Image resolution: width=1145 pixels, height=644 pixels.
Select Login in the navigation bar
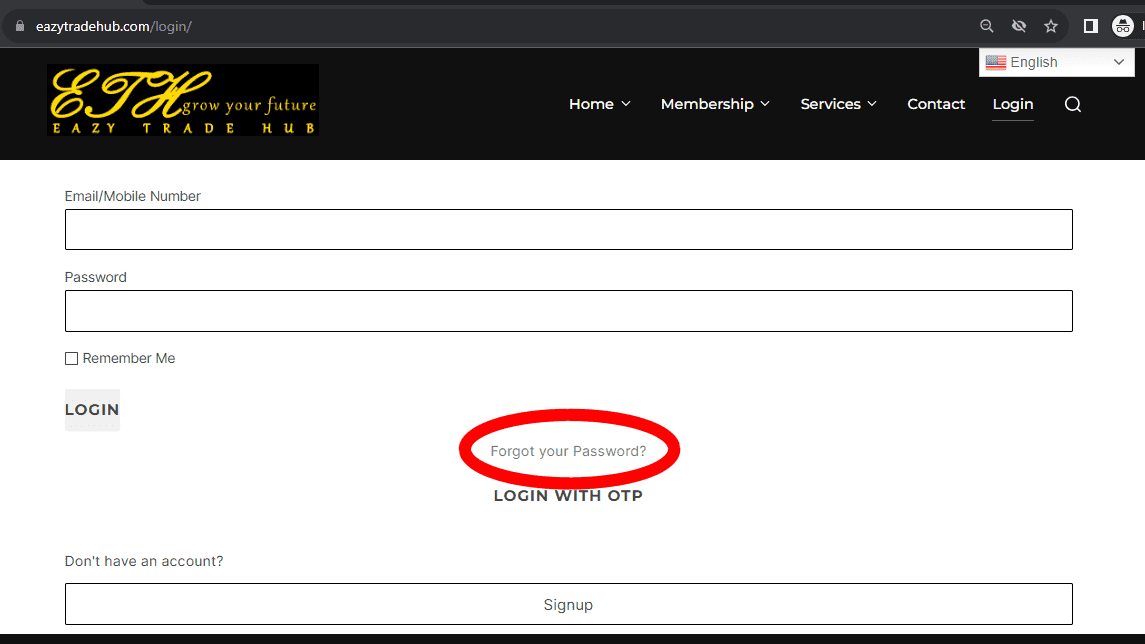click(x=1012, y=104)
